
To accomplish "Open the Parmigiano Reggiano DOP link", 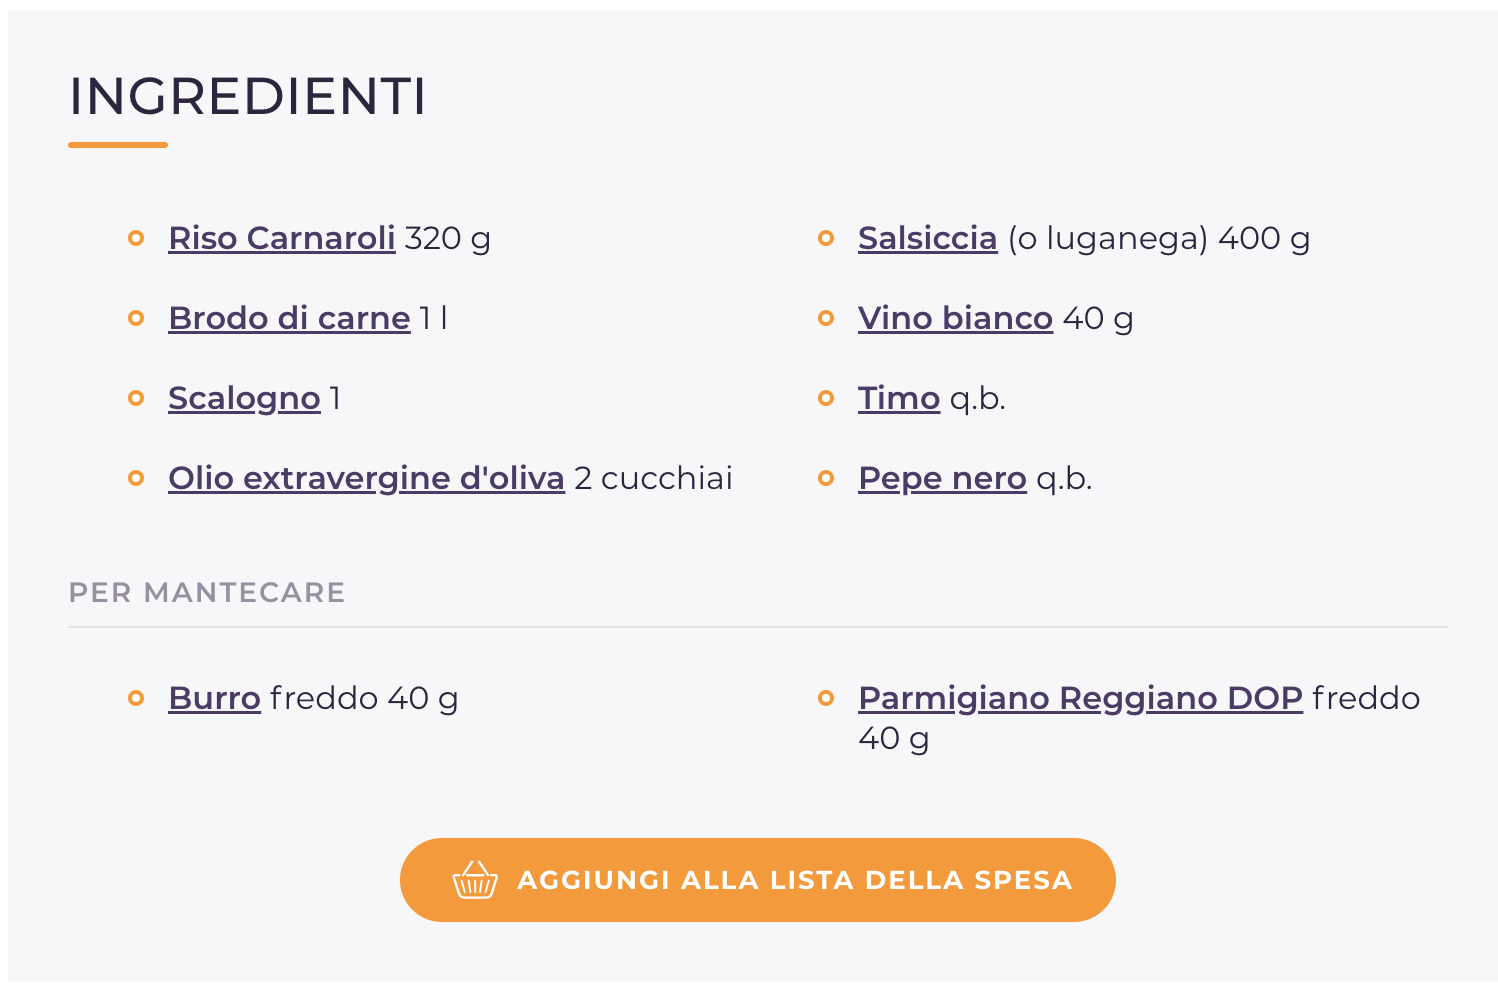I will coord(1080,698).
